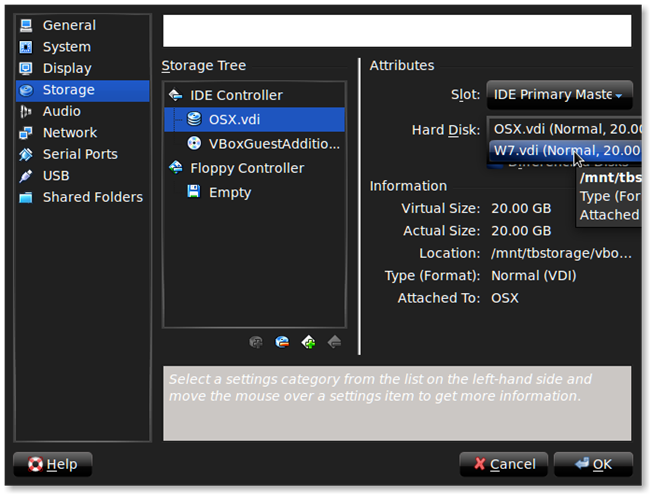The width and height of the screenshot is (650, 494).
Task: Click the Cancel button
Action: [x=504, y=465]
